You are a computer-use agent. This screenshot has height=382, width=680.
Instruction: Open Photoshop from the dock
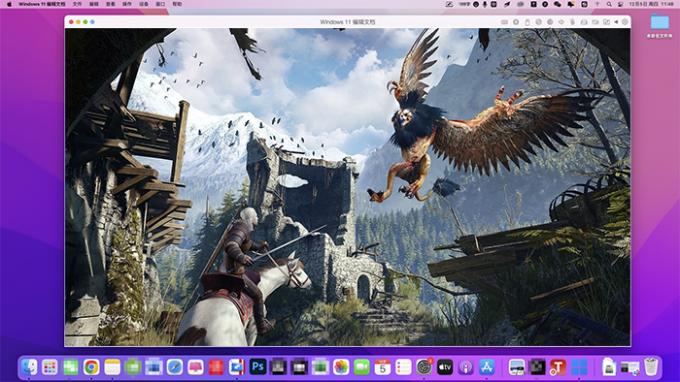(x=258, y=367)
